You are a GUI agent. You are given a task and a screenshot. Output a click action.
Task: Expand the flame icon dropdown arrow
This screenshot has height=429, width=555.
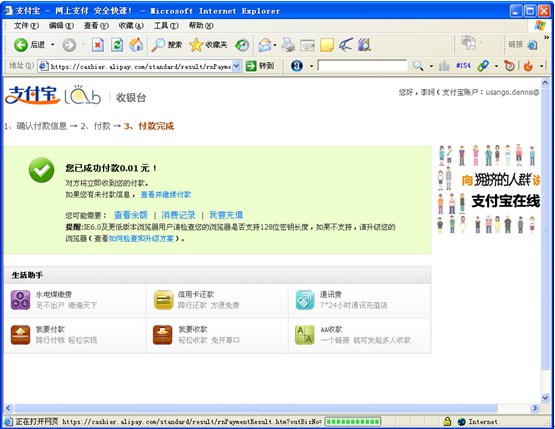pos(542,66)
